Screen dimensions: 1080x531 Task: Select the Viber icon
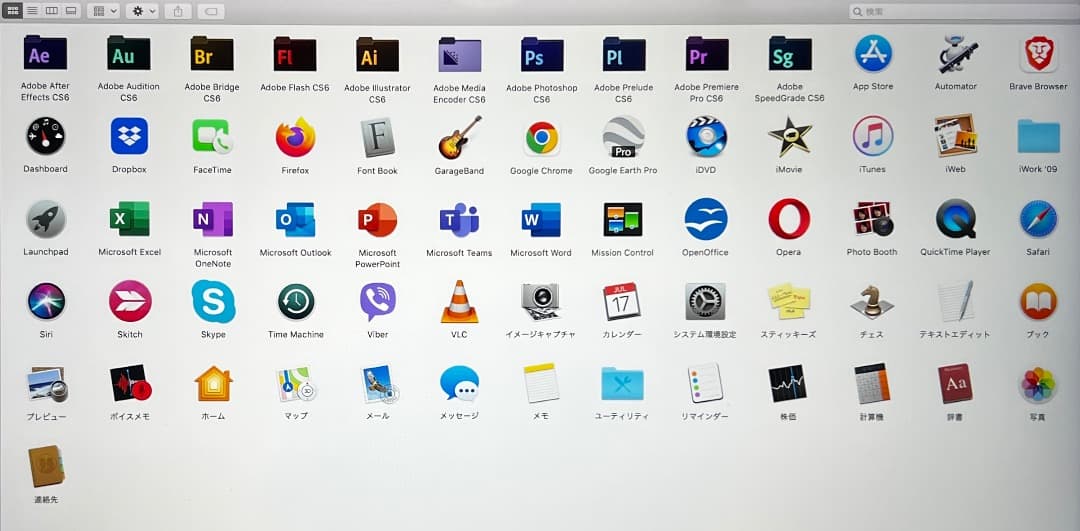coord(377,302)
